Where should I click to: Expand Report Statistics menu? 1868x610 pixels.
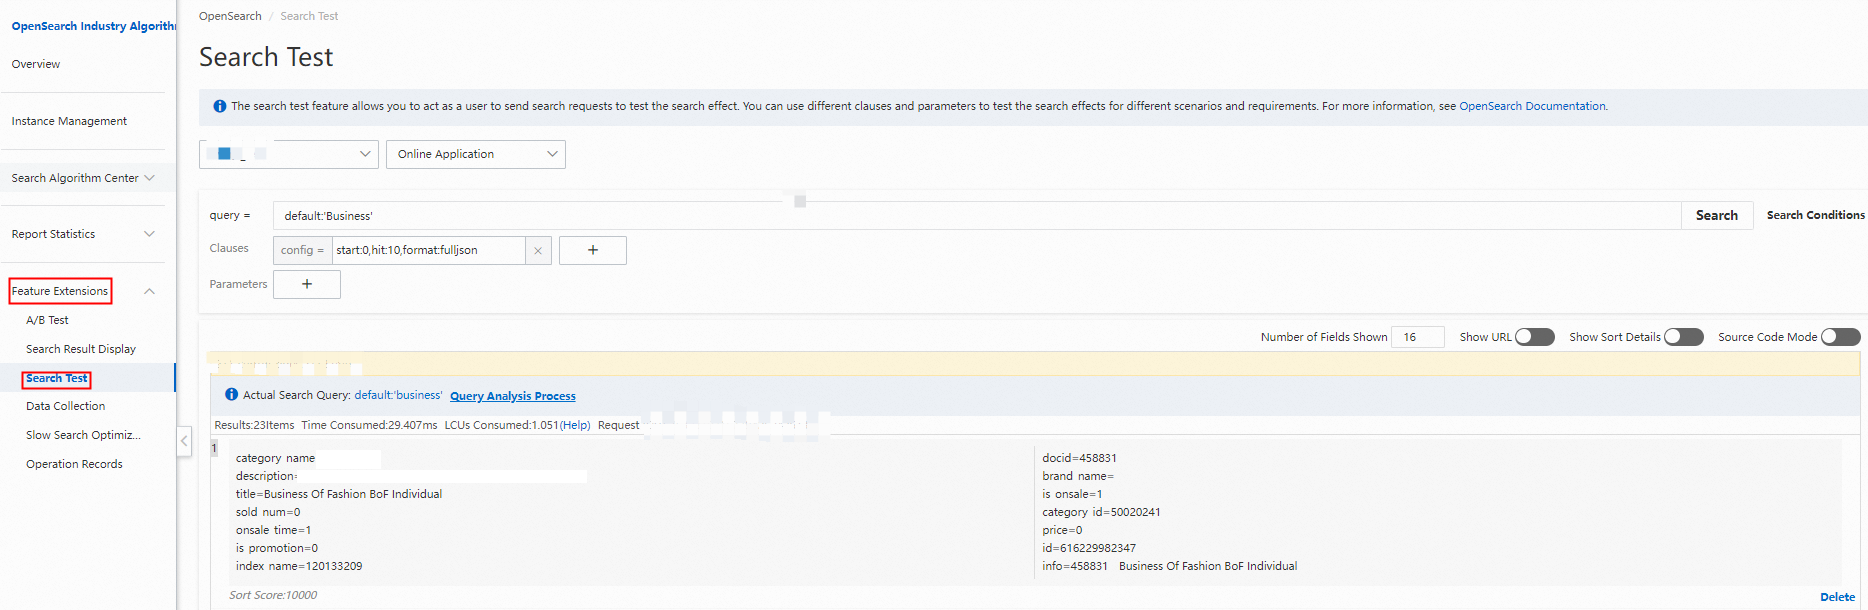[83, 234]
